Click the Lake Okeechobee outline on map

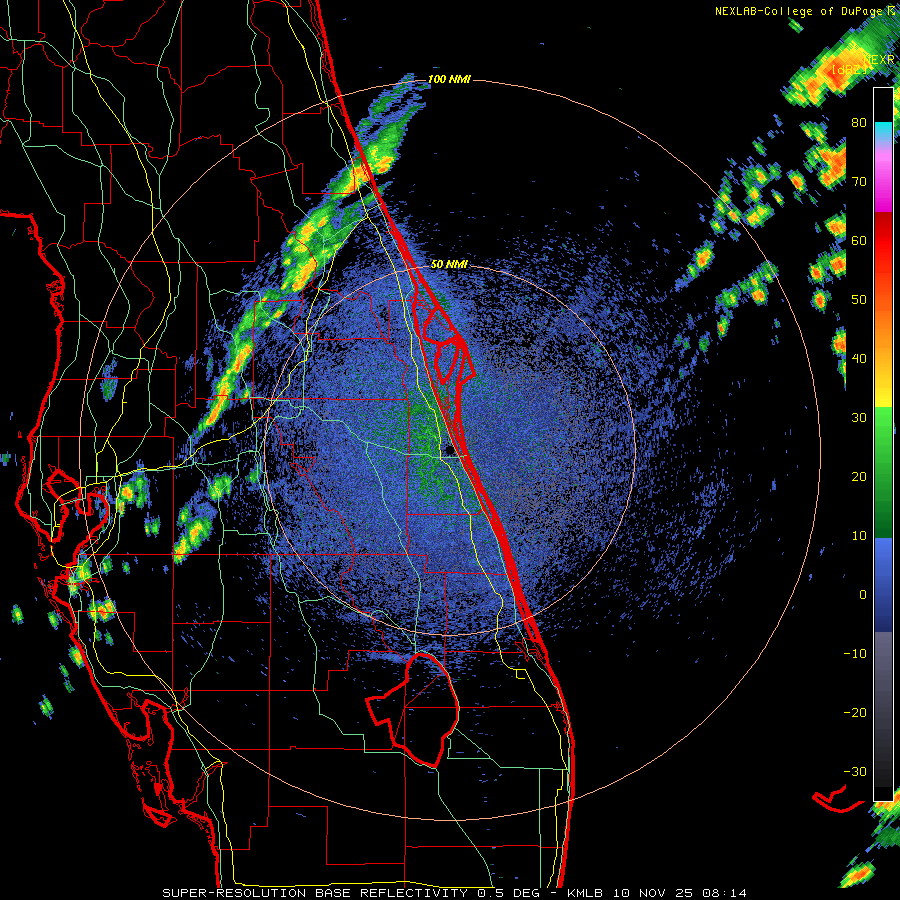point(414,710)
